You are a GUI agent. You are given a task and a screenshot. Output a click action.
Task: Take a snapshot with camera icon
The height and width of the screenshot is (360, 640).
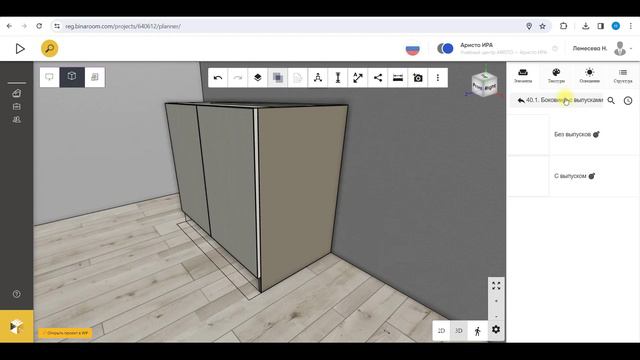click(418, 78)
